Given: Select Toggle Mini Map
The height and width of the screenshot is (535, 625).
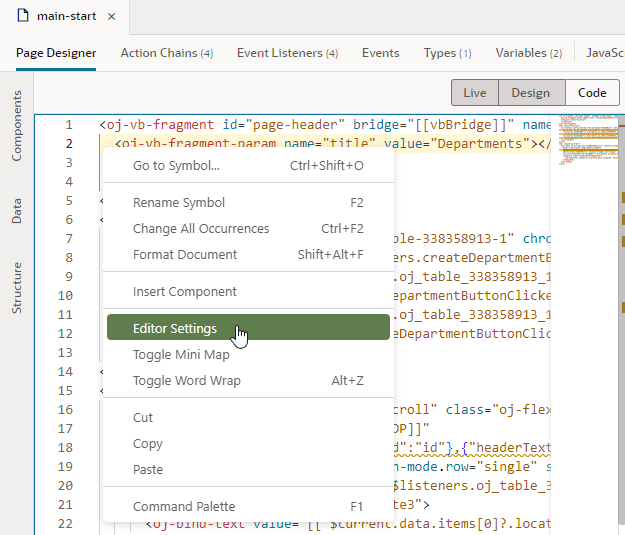Looking at the screenshot, I should pos(248,354).
